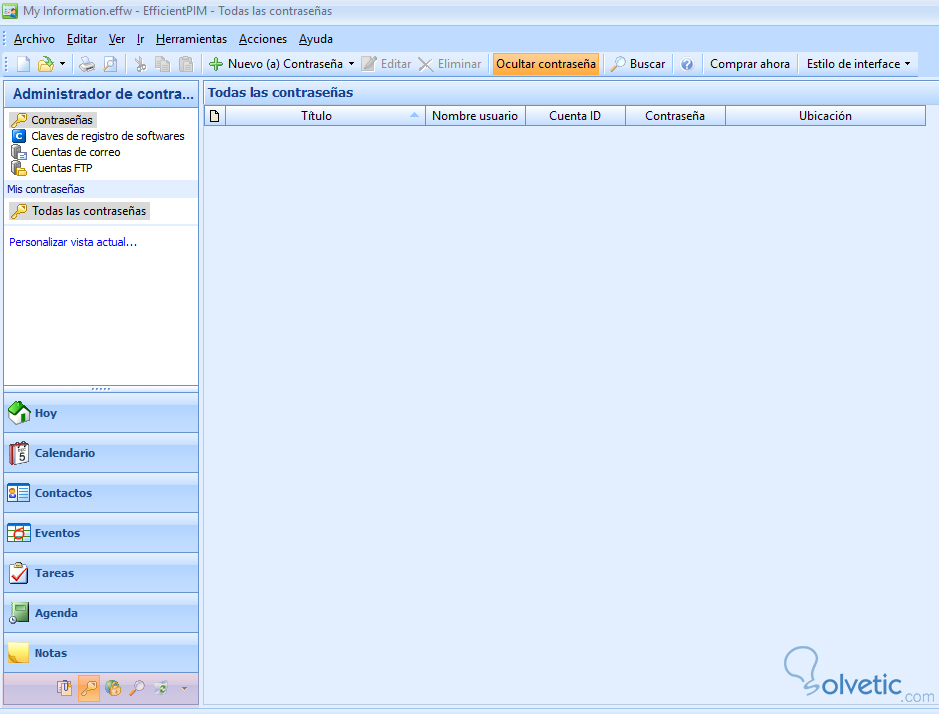Open the Eventos navigation section
The width and height of the screenshot is (939, 714).
pos(101,533)
